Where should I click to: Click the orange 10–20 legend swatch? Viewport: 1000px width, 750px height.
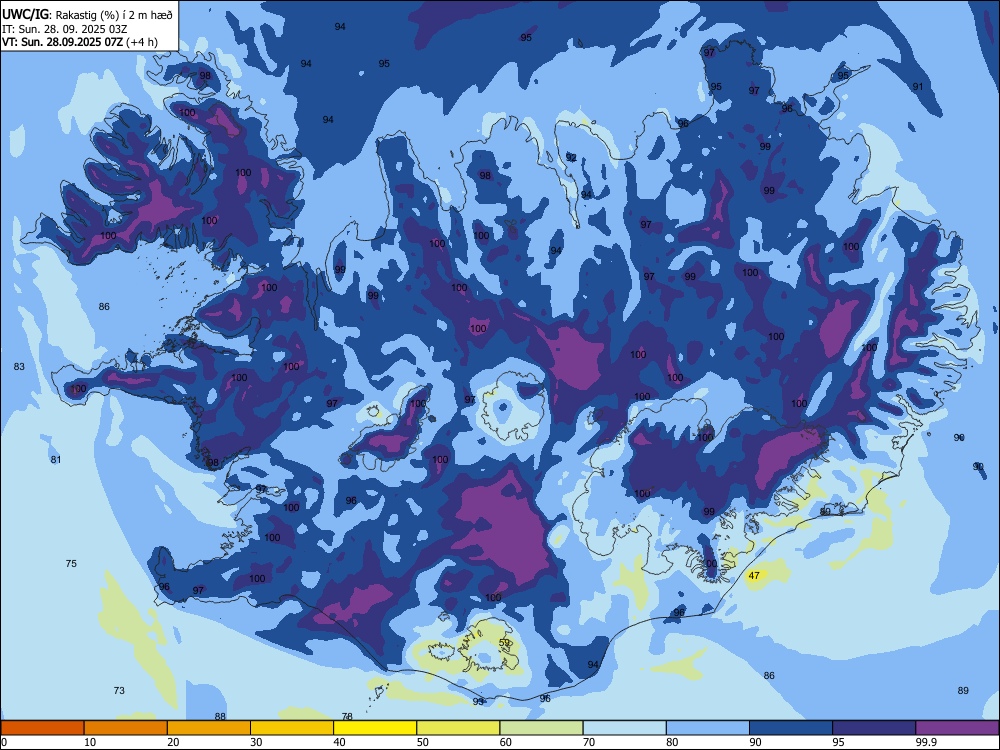[x=126, y=728]
